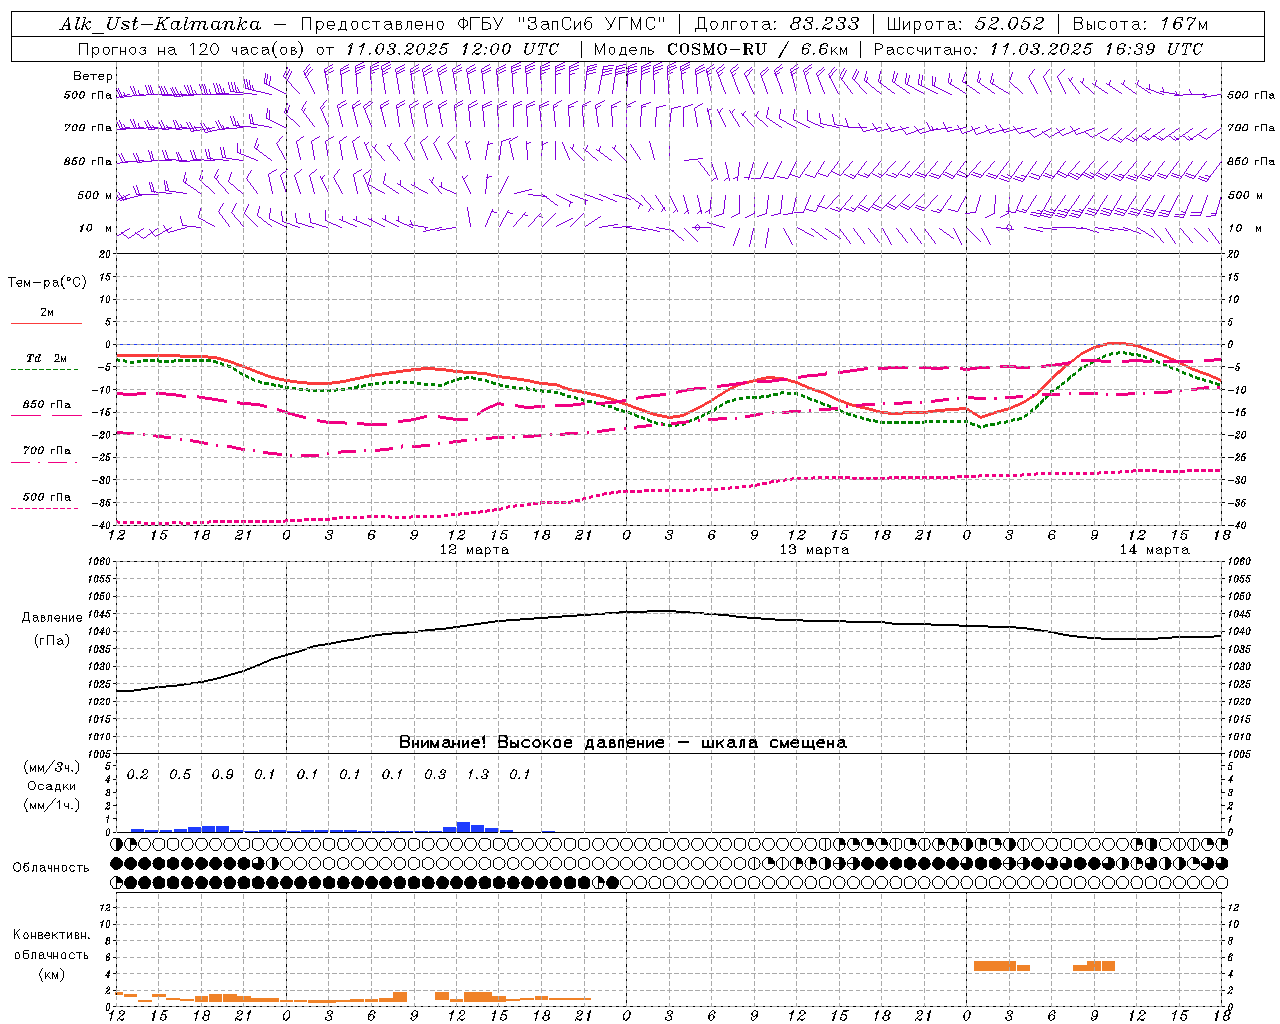This screenshot has width=1280, height=1024.
Task: Click the Td 2м legend entry
Action: pyautogui.click(x=46, y=358)
